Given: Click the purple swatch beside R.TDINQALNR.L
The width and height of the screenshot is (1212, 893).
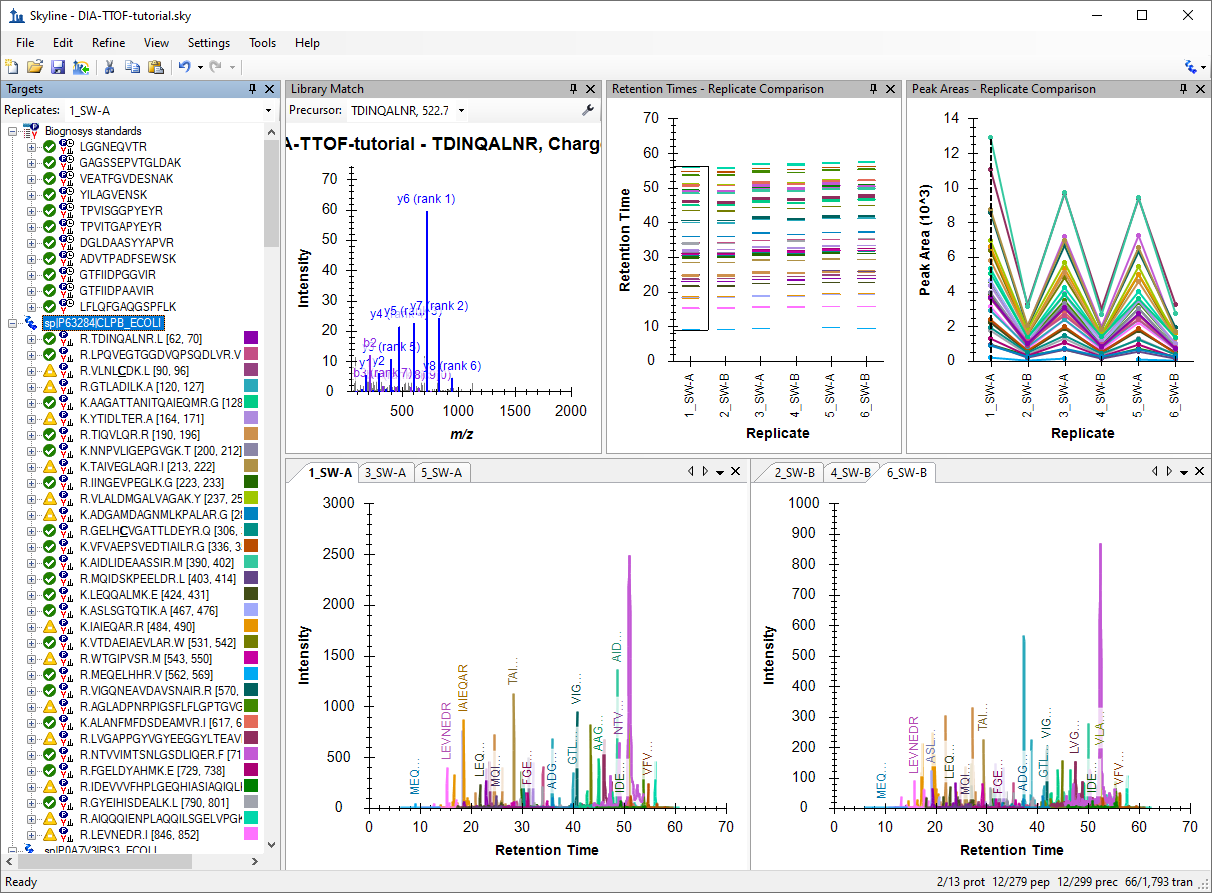Looking at the screenshot, I should point(251,339).
